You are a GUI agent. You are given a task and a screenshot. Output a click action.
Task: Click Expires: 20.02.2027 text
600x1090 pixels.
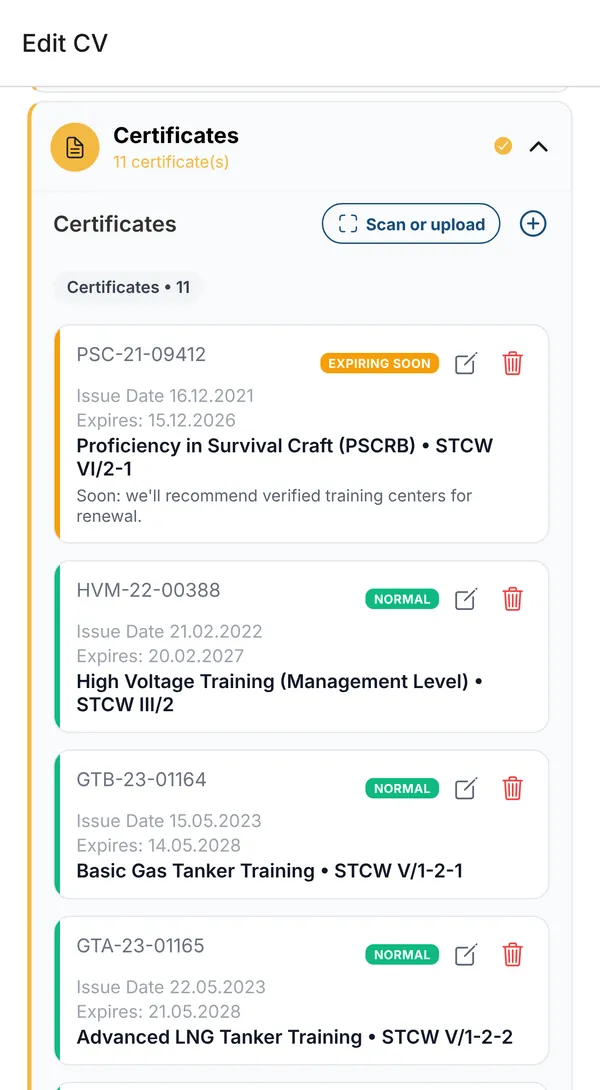[160, 656]
